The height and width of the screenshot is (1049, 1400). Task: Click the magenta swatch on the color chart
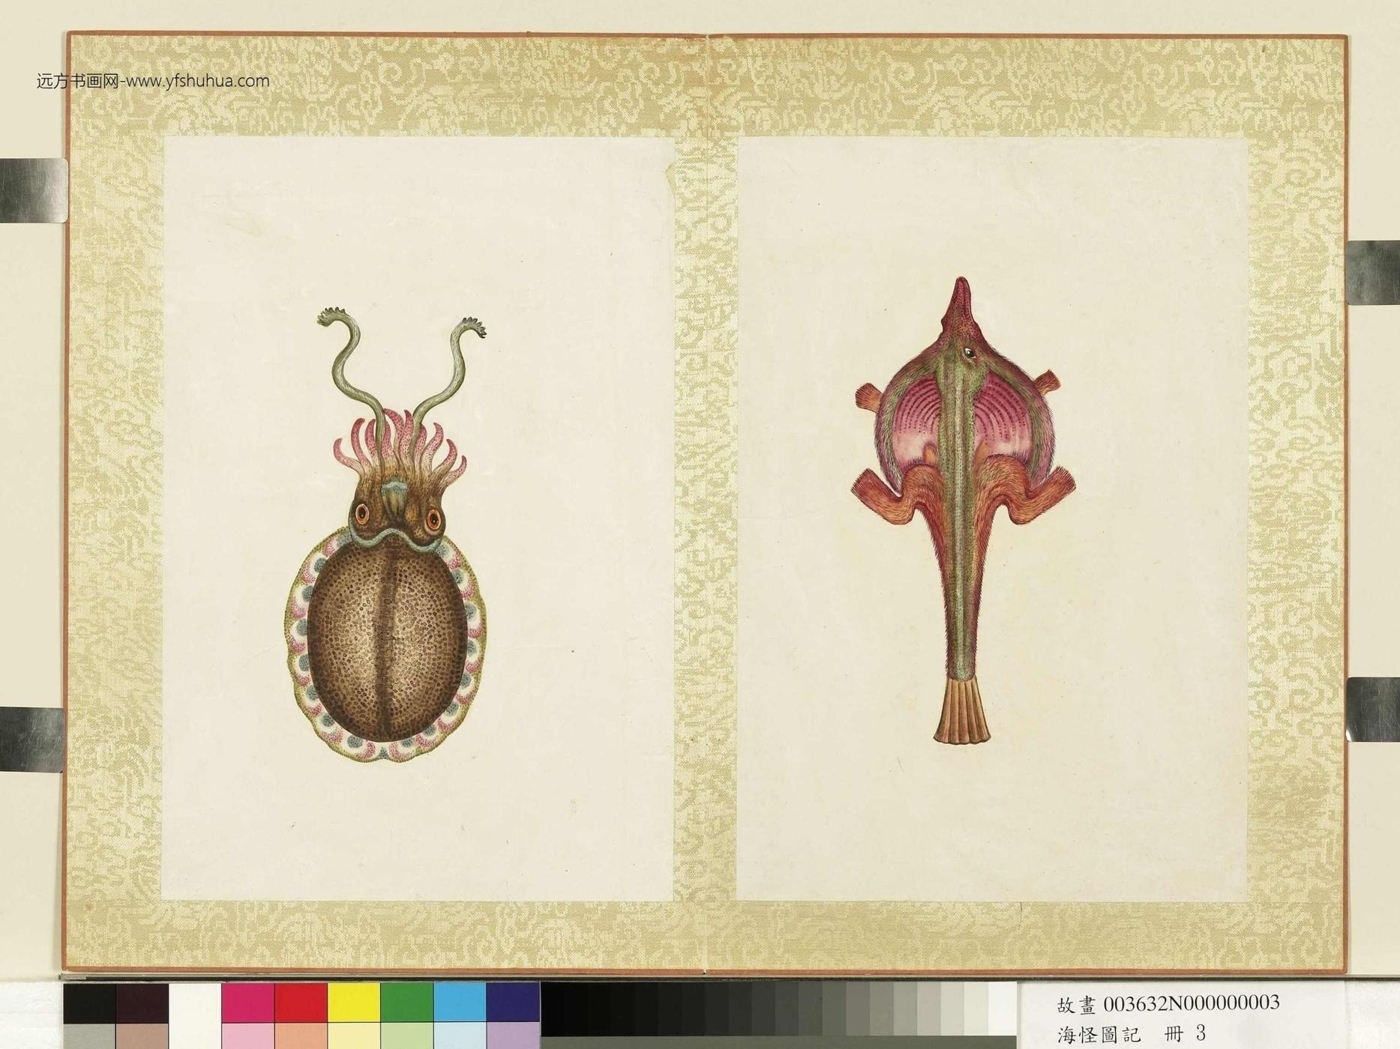click(x=247, y=1003)
